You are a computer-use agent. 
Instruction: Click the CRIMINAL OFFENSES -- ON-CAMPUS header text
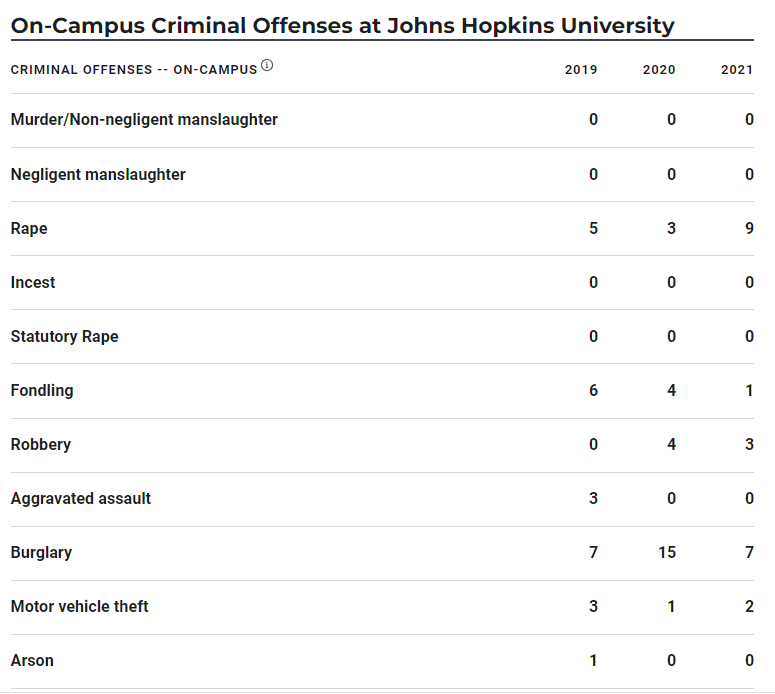click(133, 70)
